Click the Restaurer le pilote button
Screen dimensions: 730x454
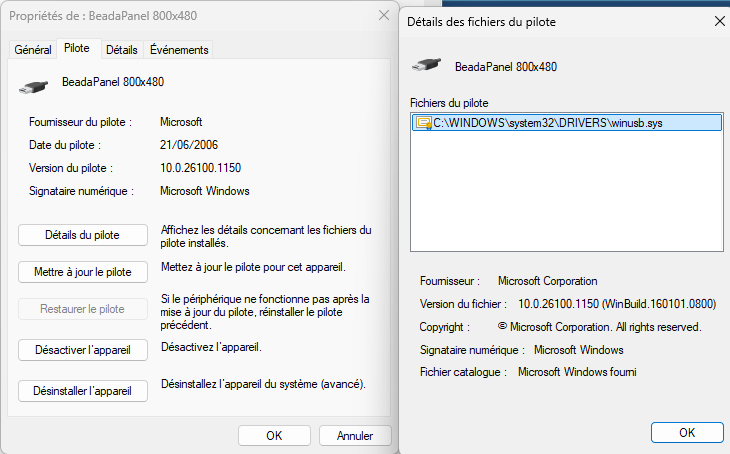pyautogui.click(x=83, y=309)
